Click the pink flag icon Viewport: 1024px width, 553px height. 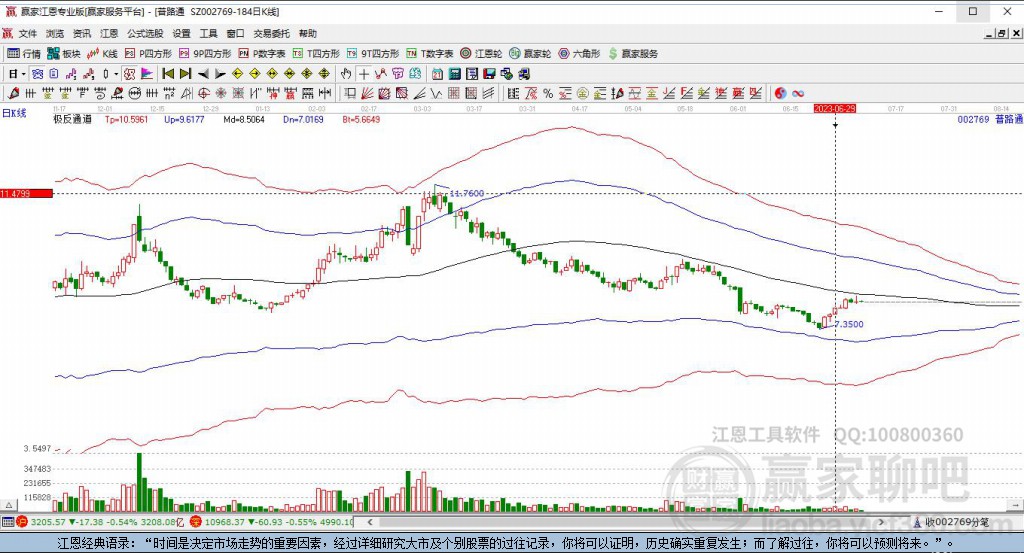[x=146, y=74]
